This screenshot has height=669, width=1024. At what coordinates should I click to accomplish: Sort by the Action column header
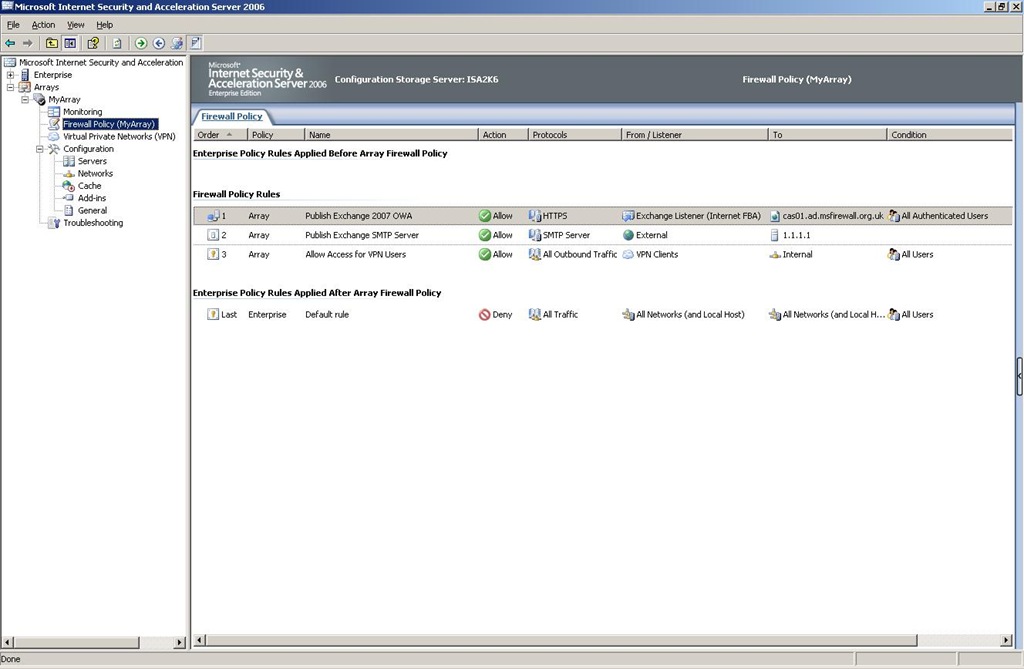coord(503,135)
